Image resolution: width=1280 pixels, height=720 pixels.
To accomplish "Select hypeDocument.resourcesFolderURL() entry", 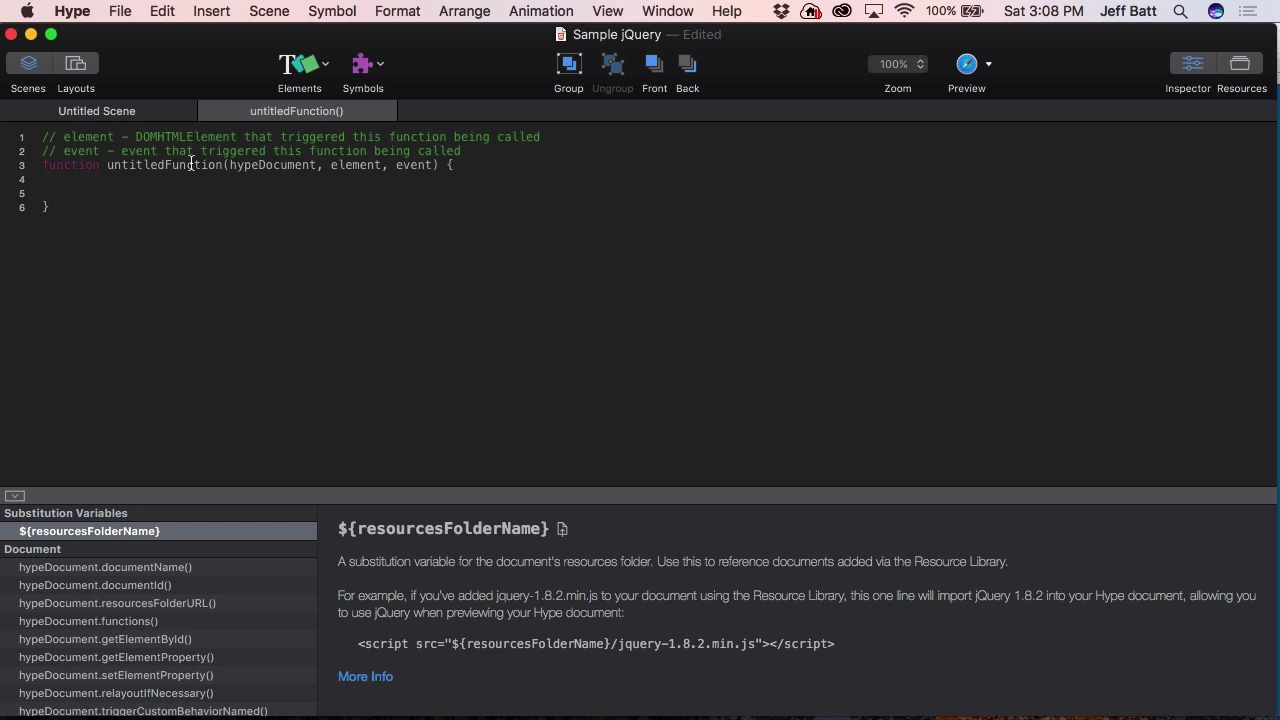I will click(158, 603).
